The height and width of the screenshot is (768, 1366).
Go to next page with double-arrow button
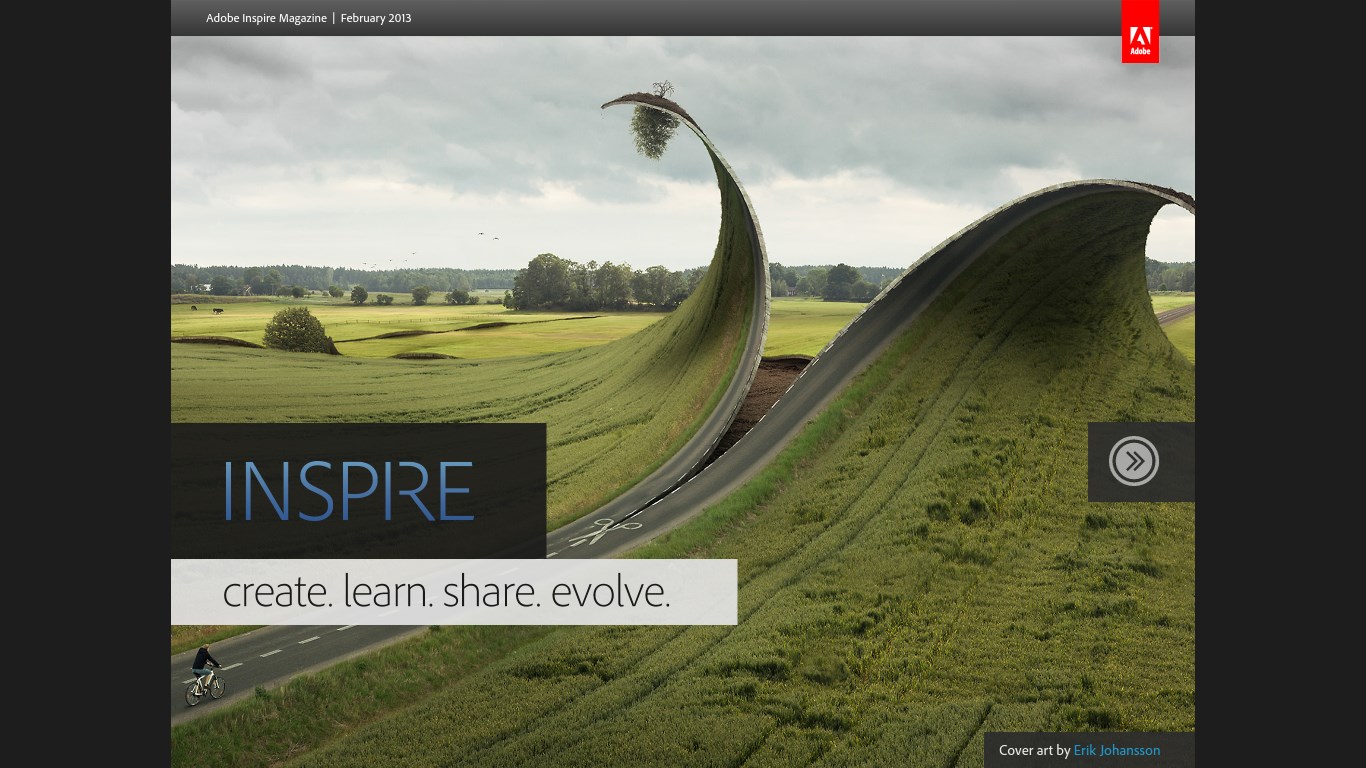(x=1133, y=461)
